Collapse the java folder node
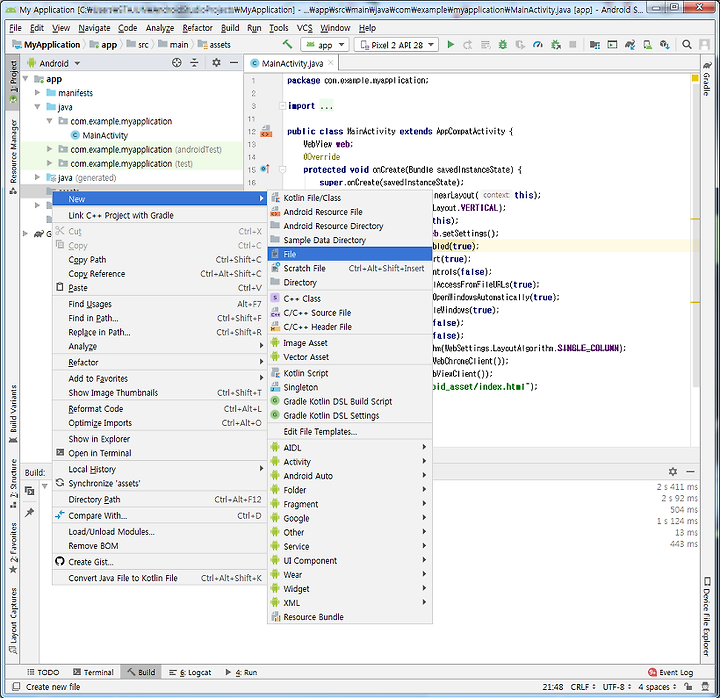Screen dimensions: 720x698 38,107
